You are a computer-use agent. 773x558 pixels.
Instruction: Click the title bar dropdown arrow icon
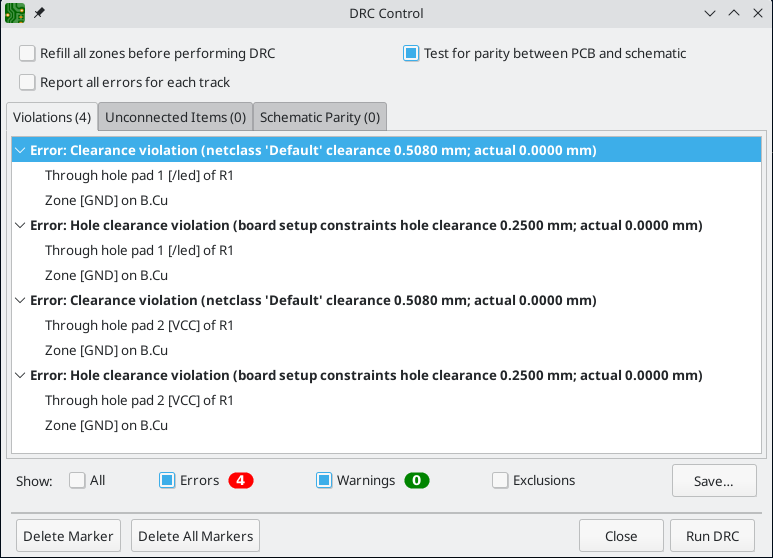pyautogui.click(x=710, y=13)
